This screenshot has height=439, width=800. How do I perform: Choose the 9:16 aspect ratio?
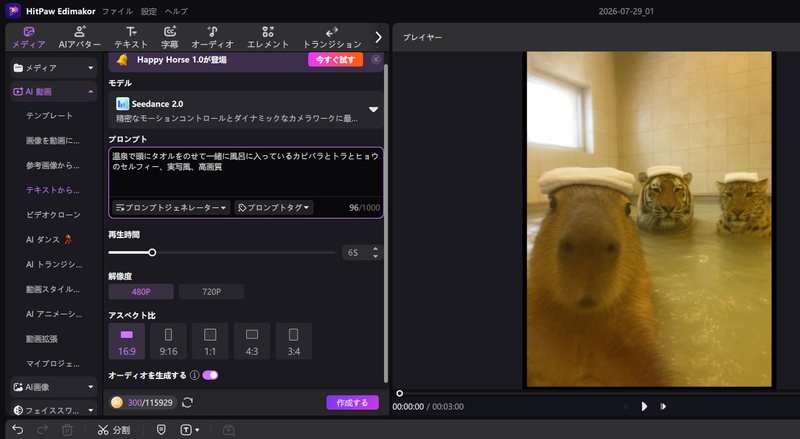click(168, 341)
